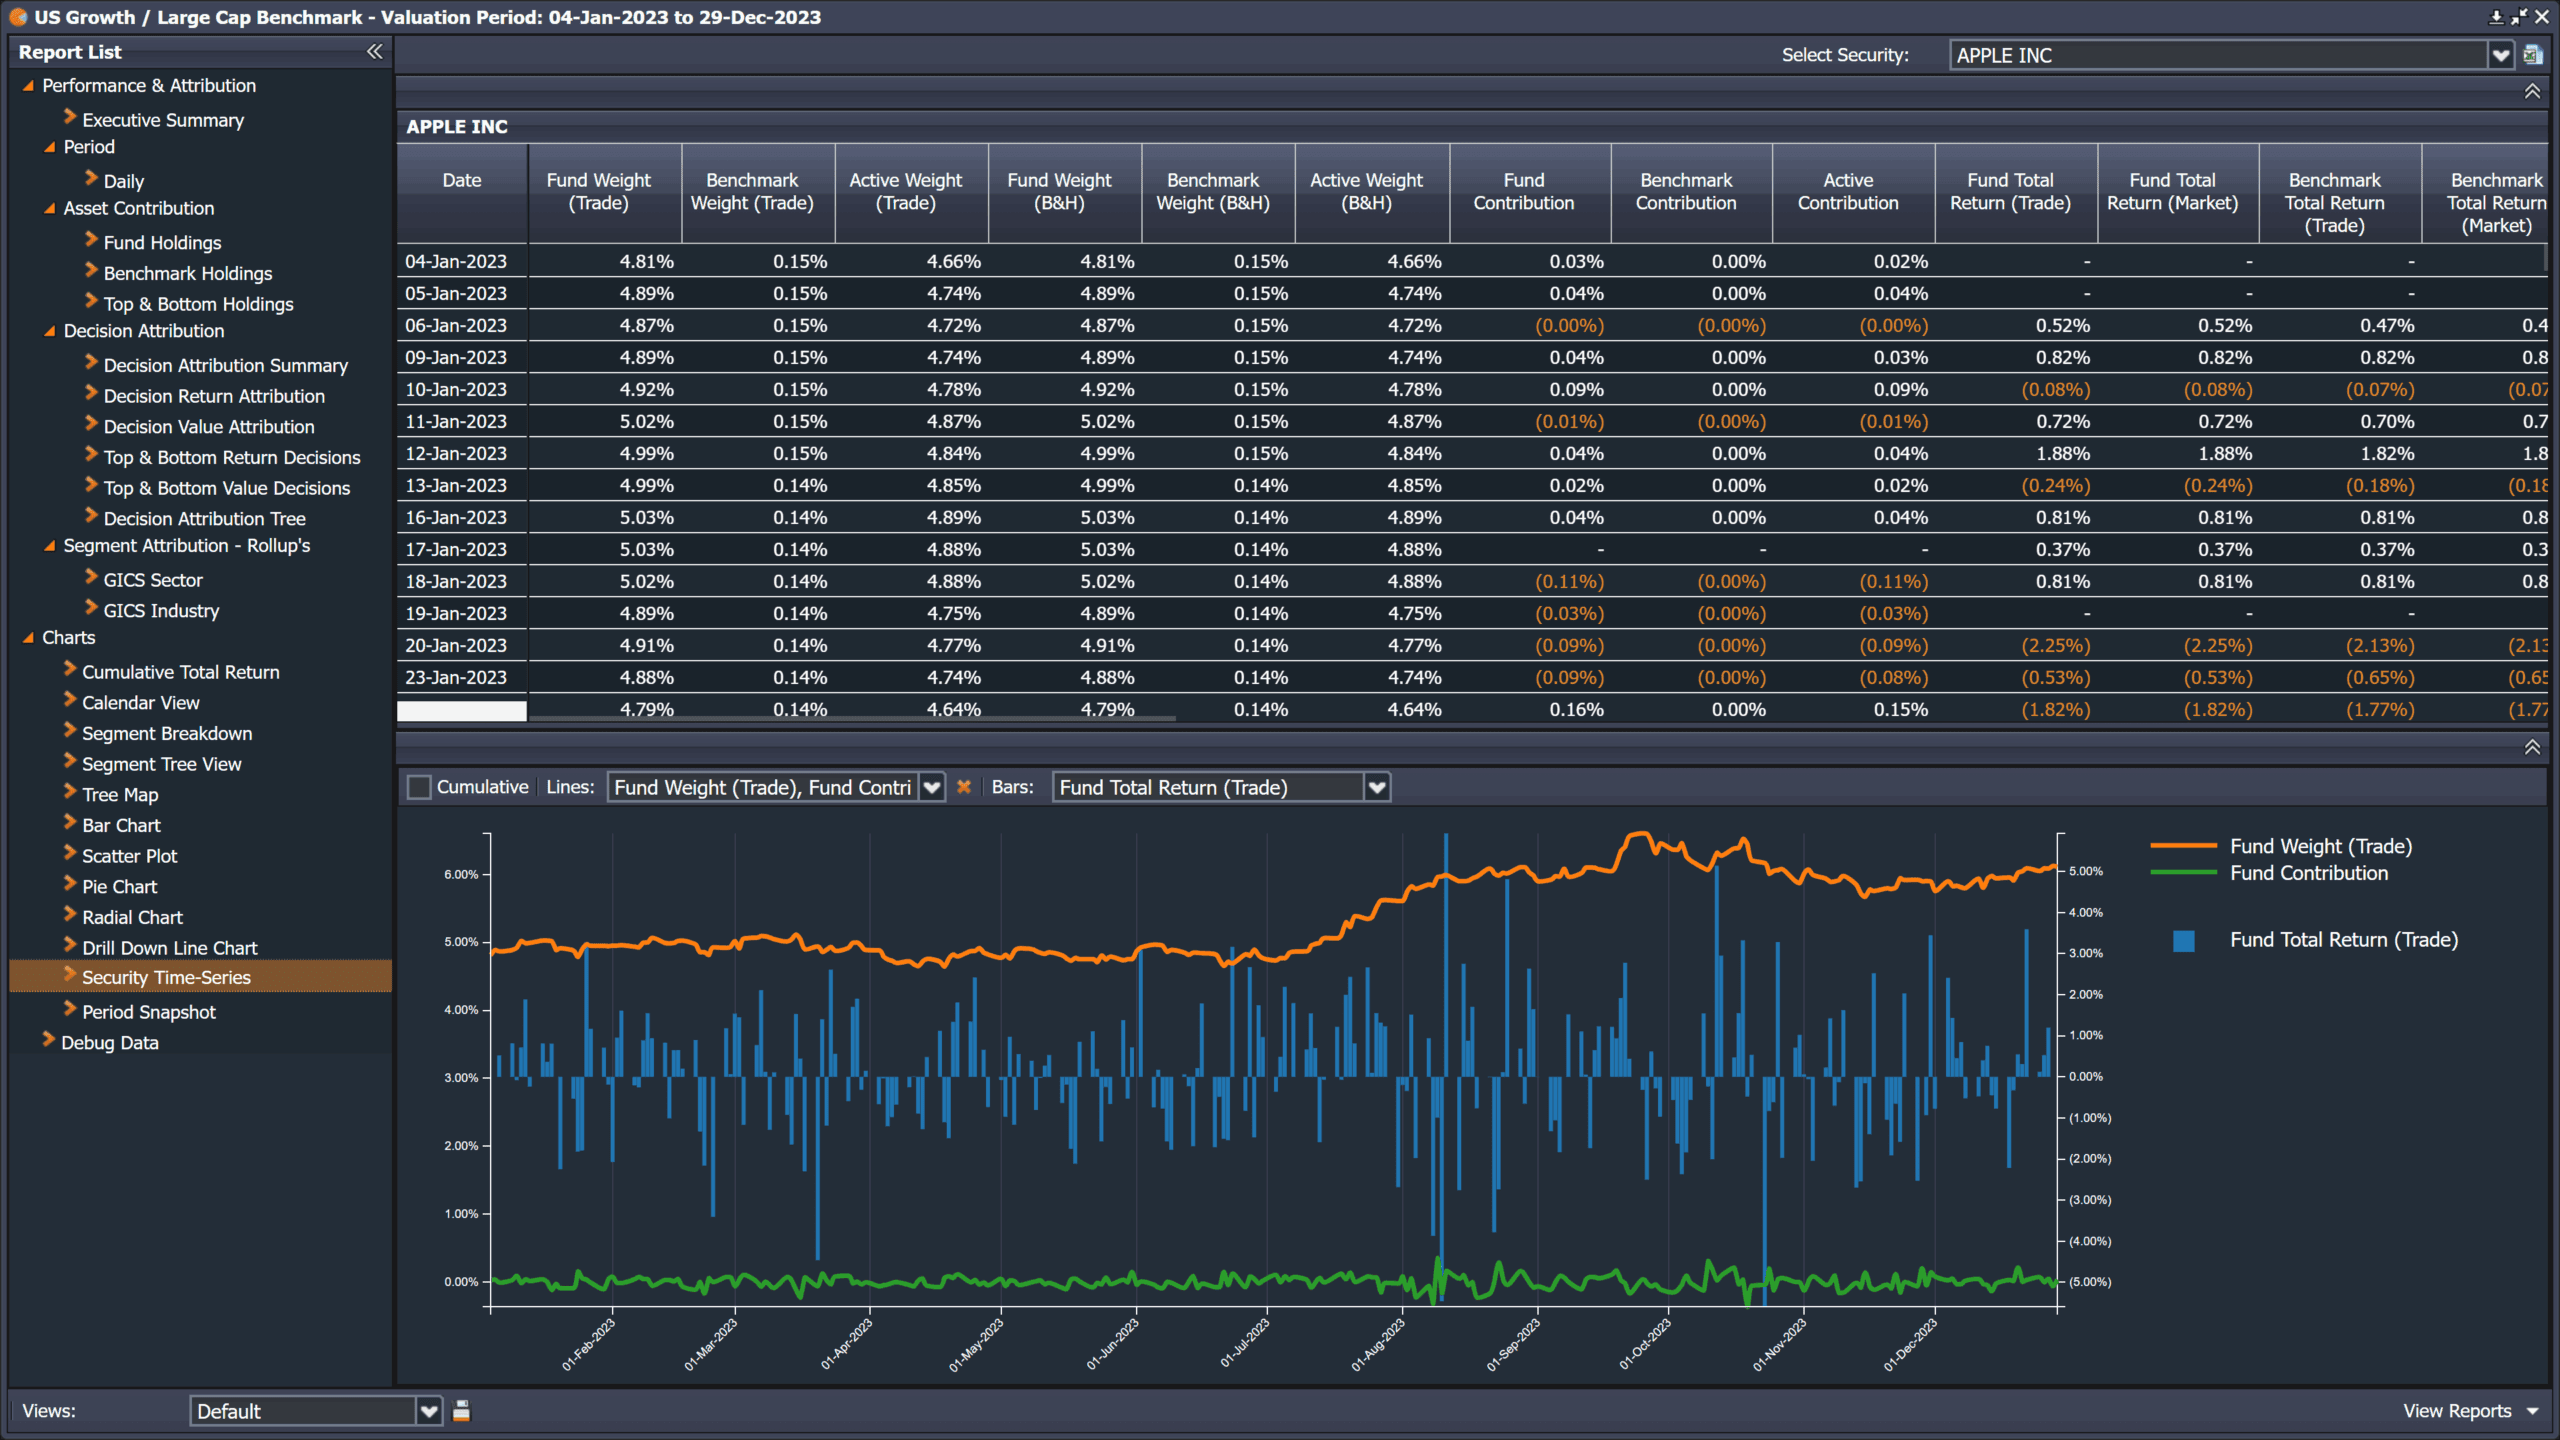Click the highlighted empty date cell

pos(462,710)
